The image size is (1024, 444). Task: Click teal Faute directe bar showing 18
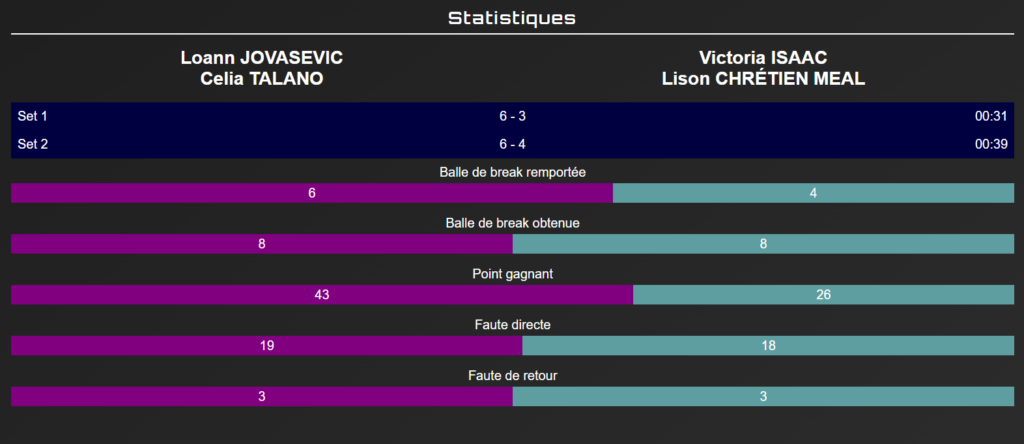click(x=768, y=346)
